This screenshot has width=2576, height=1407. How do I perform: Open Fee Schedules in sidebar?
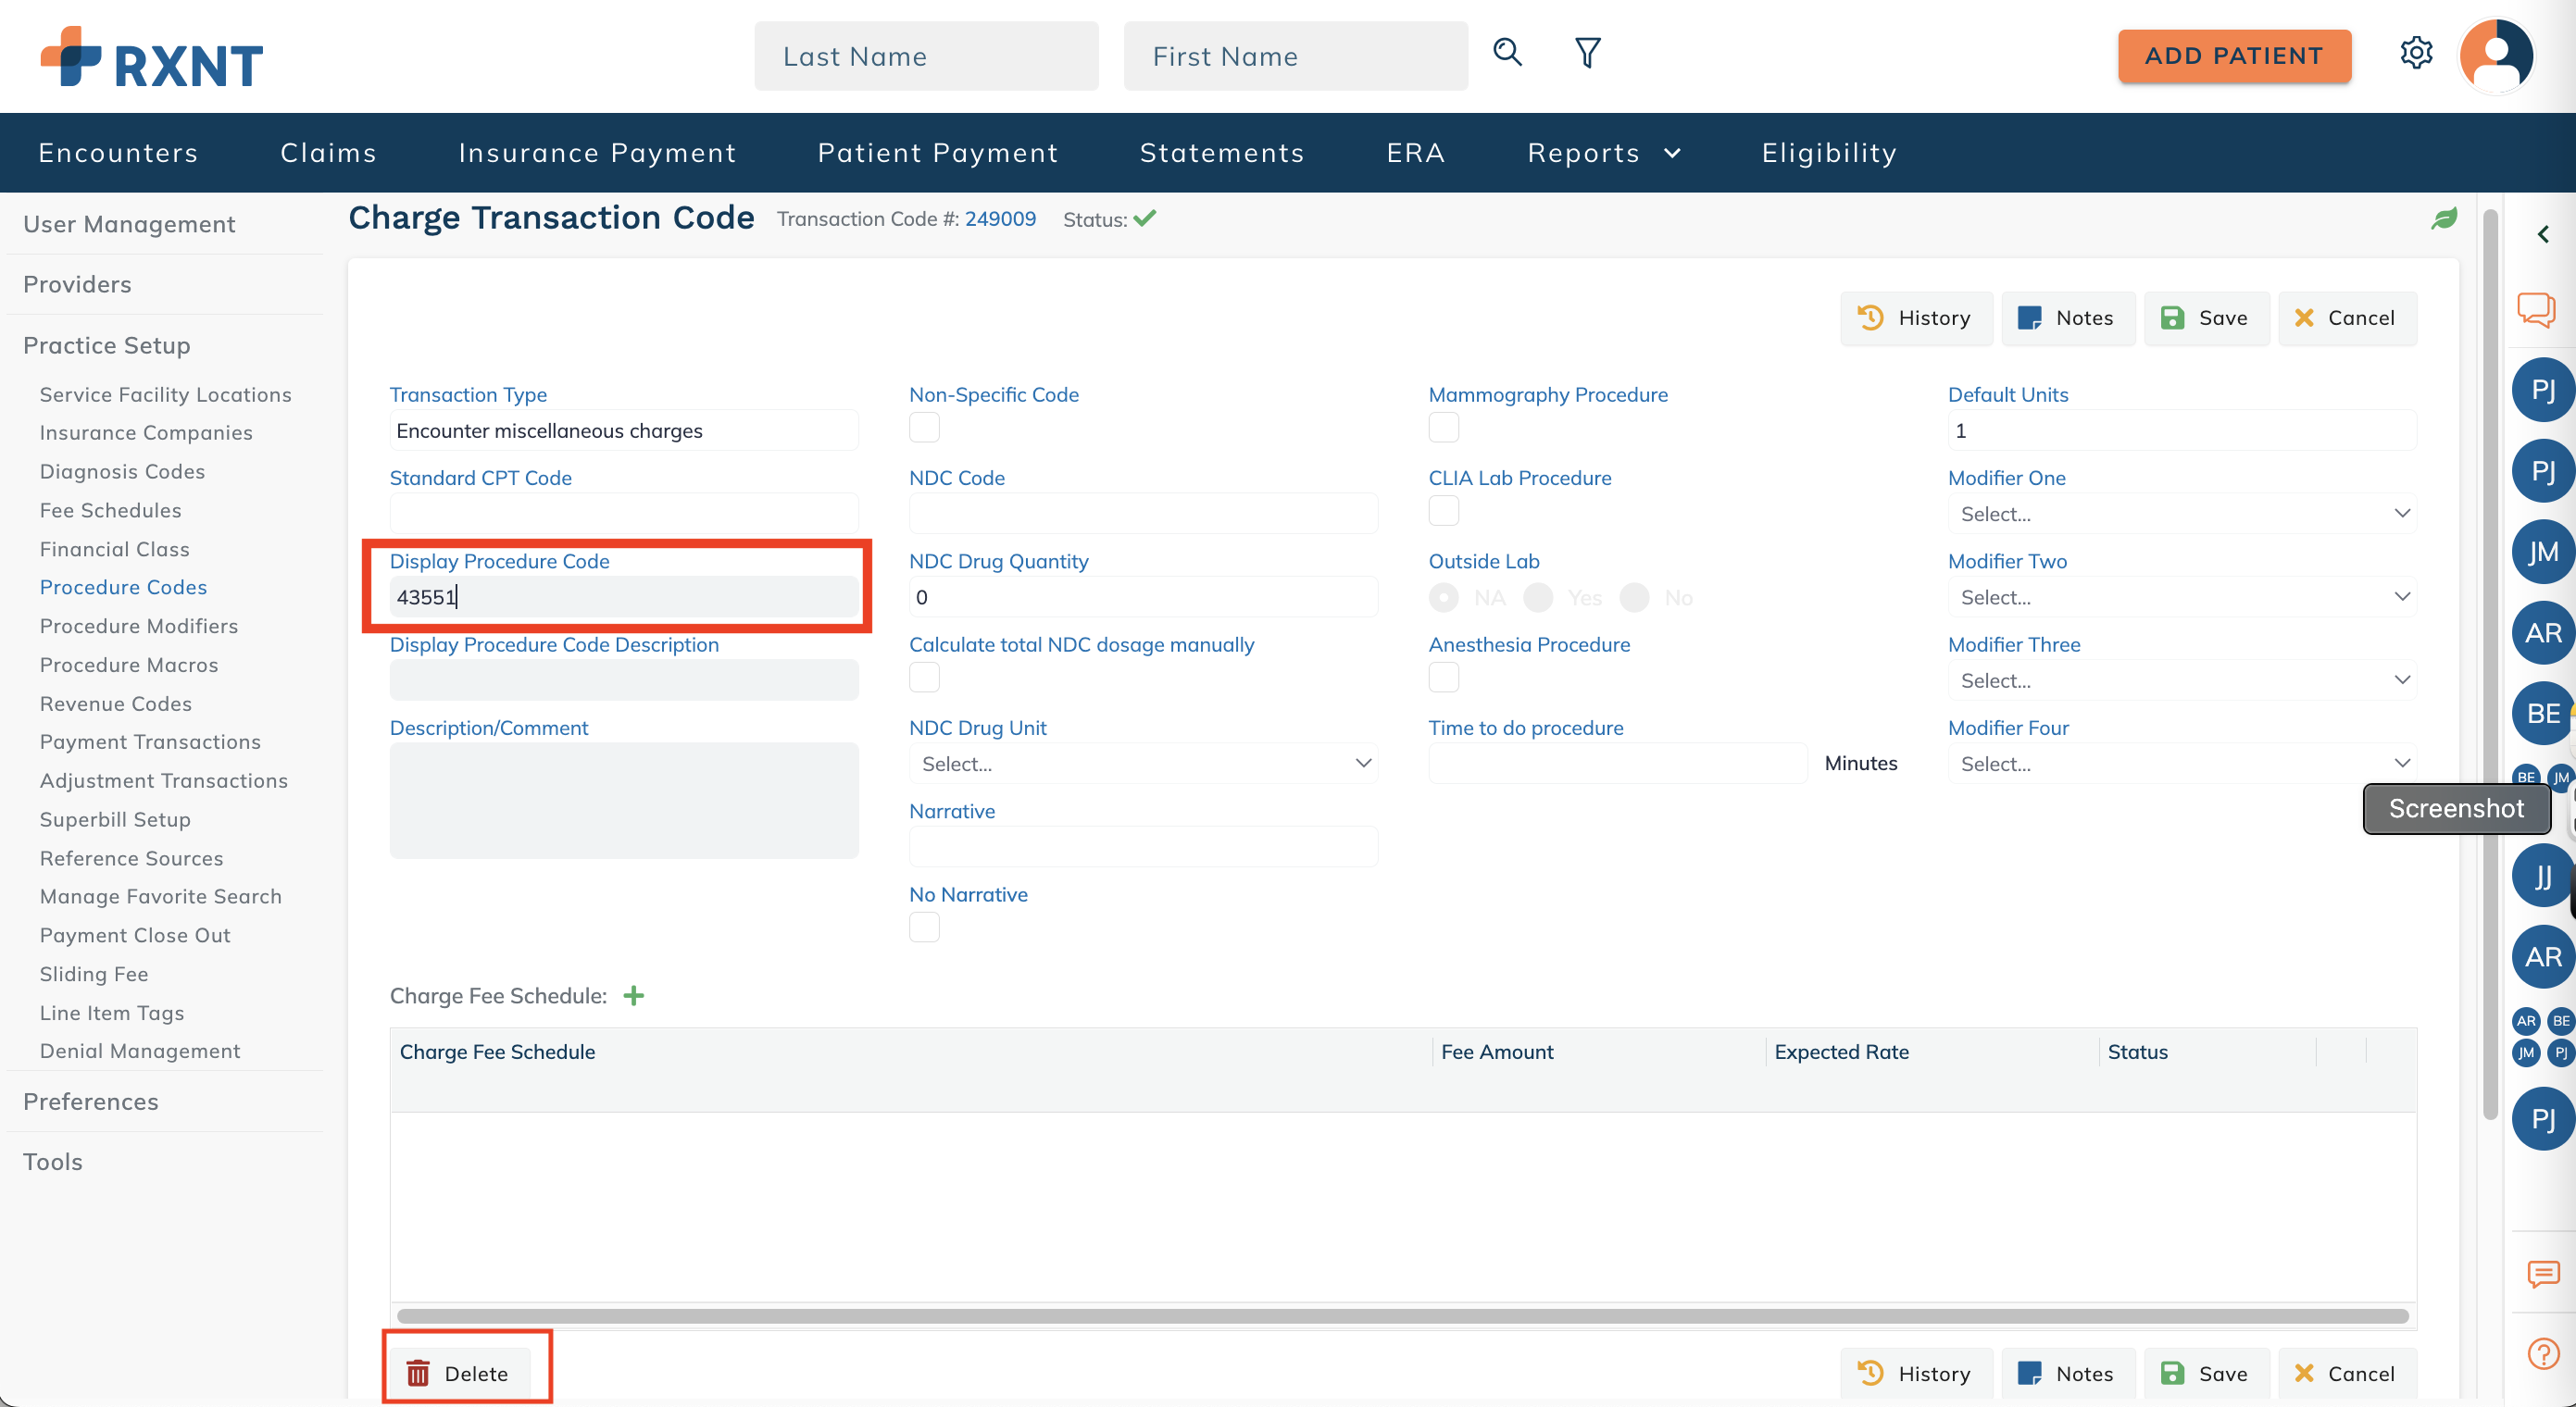click(x=110, y=510)
